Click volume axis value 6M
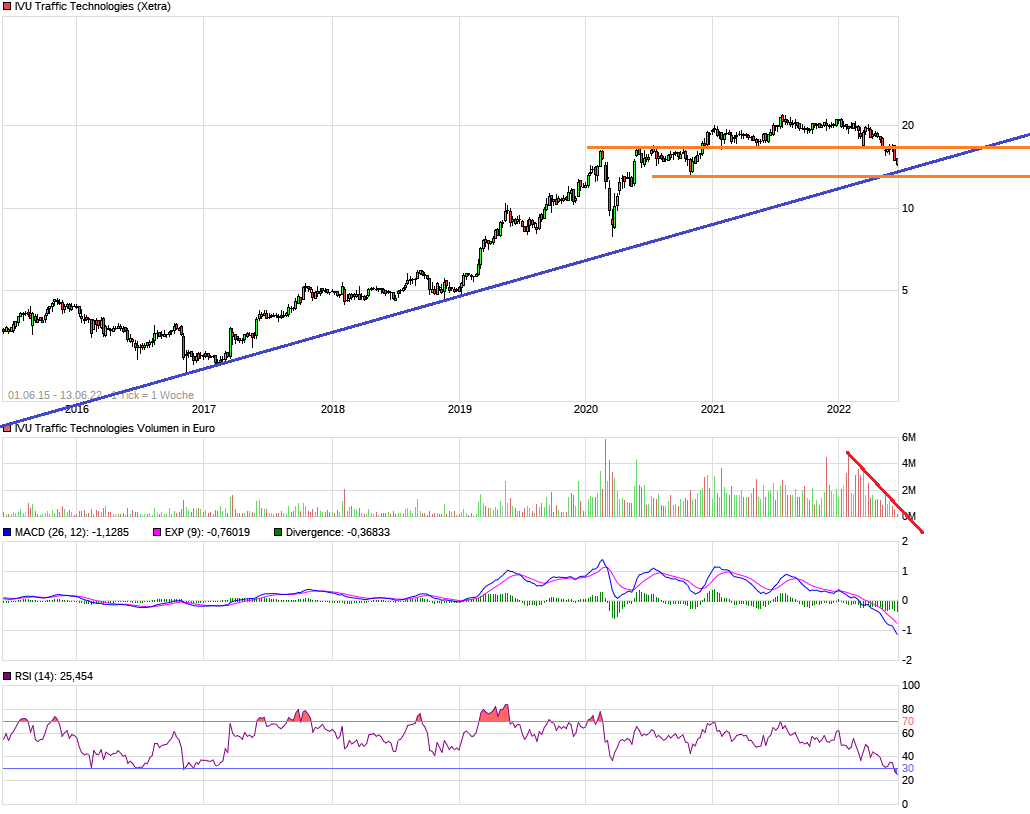 pos(909,438)
